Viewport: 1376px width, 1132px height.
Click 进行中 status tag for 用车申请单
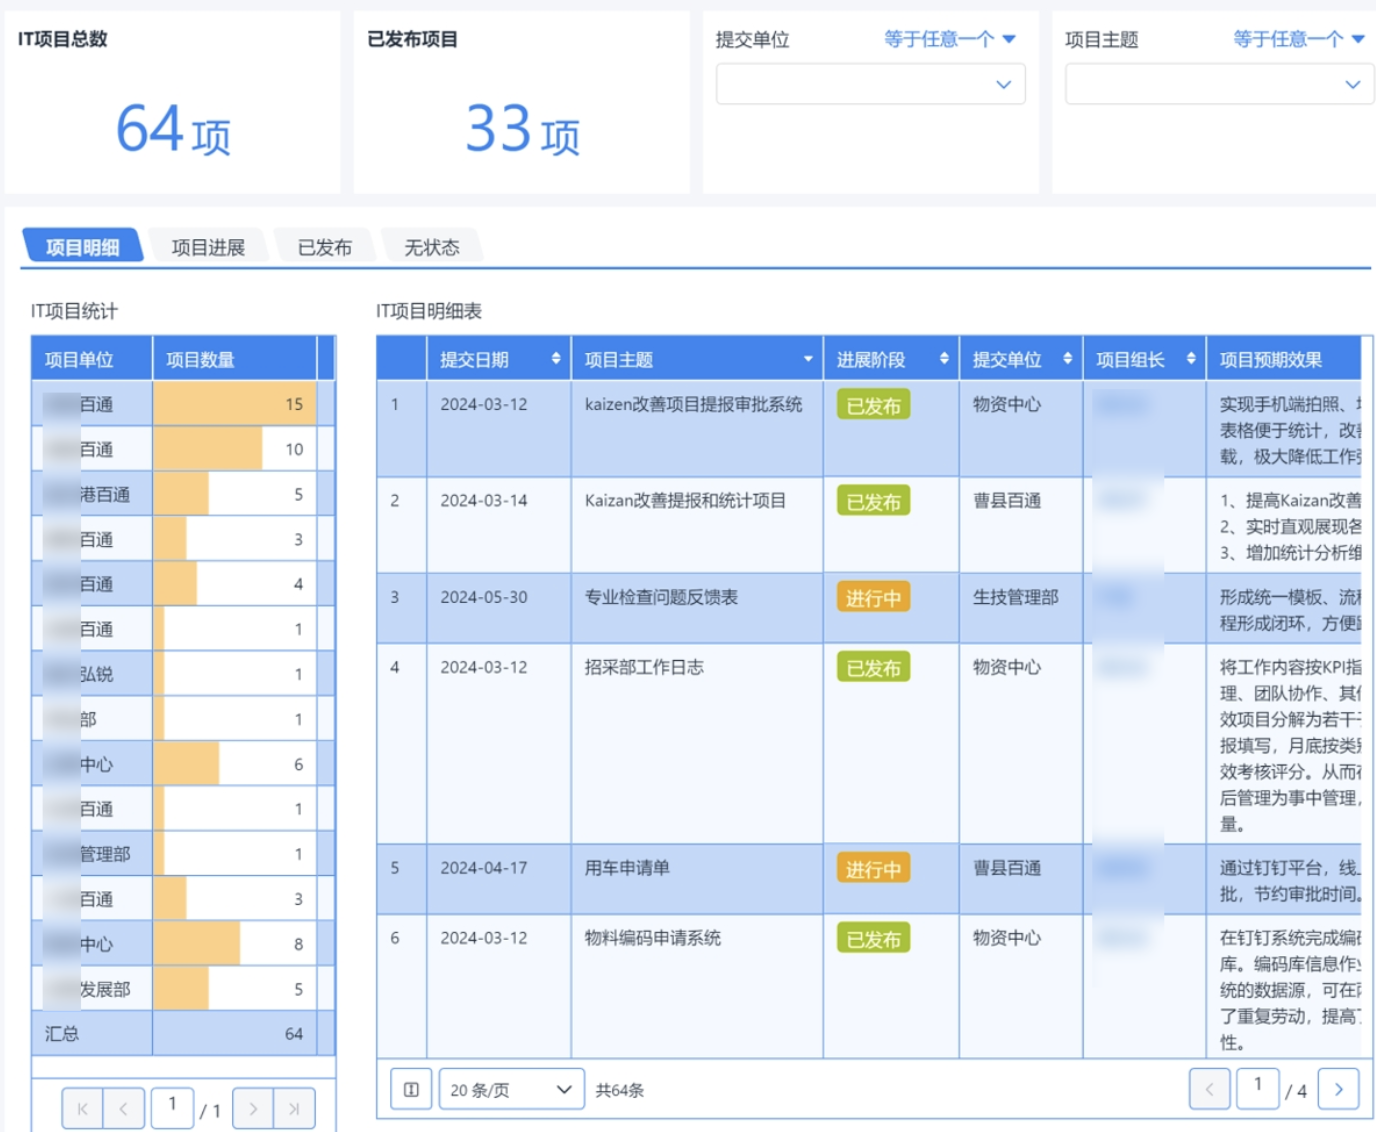[x=873, y=869]
